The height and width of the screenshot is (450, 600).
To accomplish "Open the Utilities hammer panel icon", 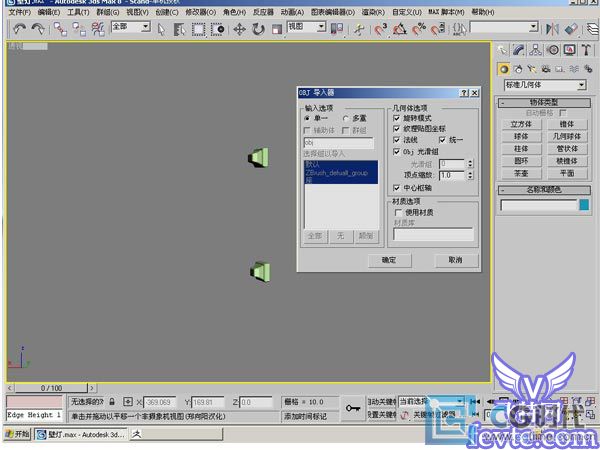I will pyautogui.click(x=586, y=50).
